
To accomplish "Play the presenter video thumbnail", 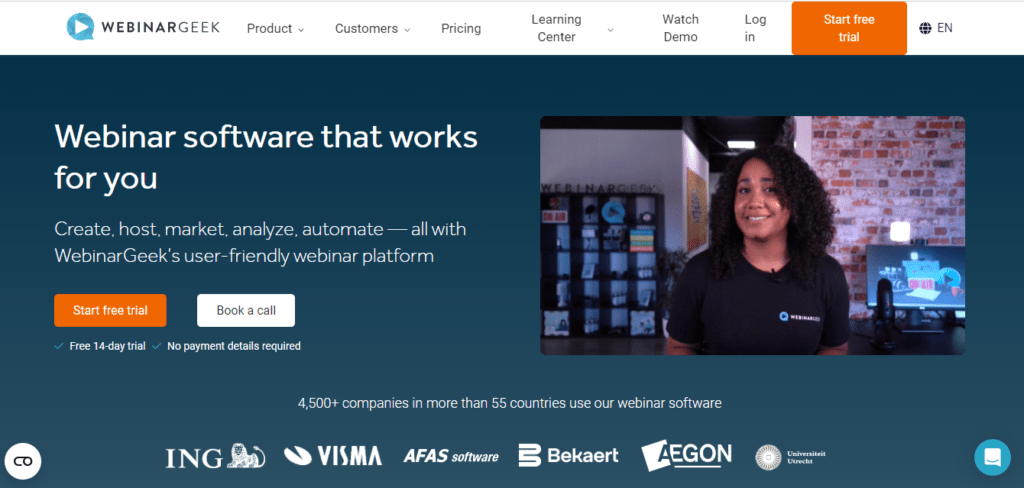I will (752, 236).
